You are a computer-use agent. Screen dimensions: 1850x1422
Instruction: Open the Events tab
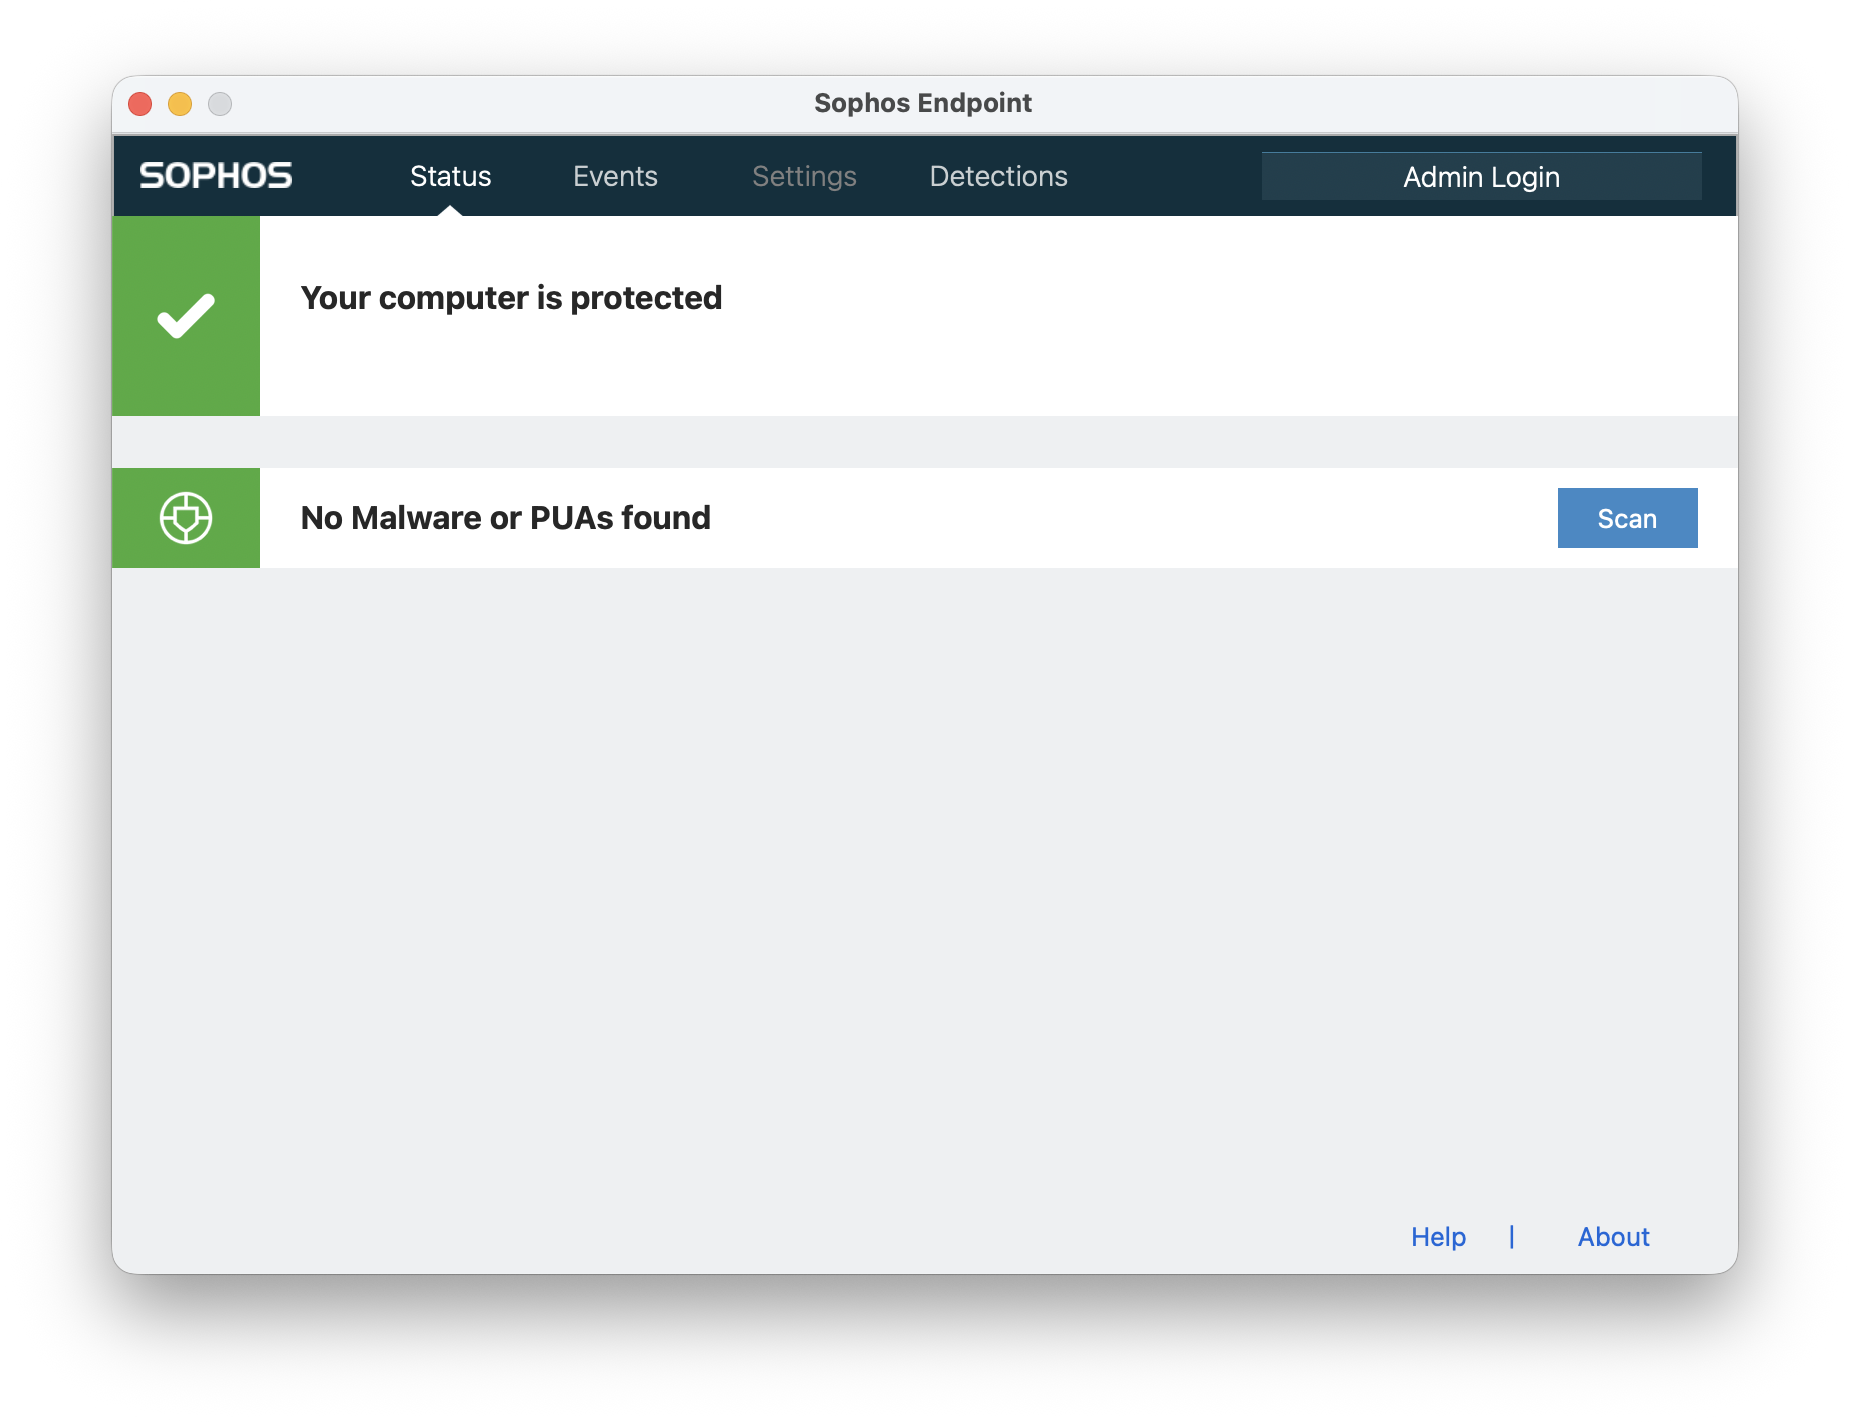tap(615, 176)
